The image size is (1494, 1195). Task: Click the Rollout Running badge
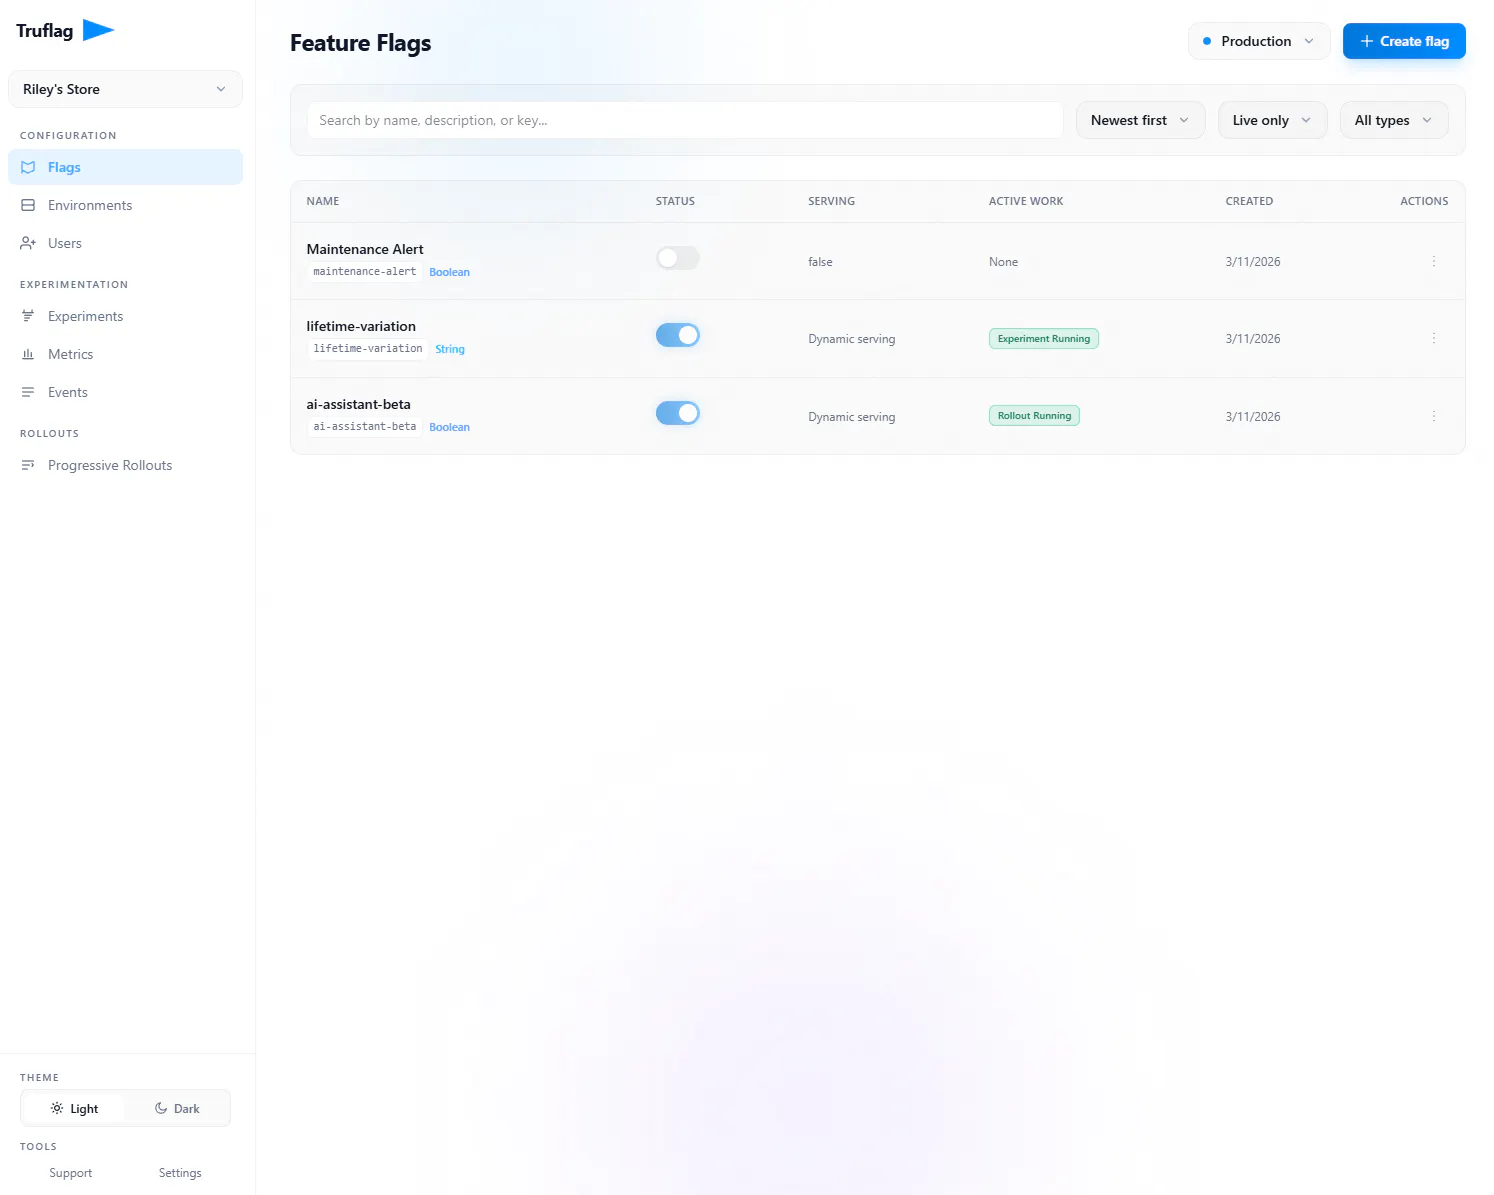click(1034, 416)
